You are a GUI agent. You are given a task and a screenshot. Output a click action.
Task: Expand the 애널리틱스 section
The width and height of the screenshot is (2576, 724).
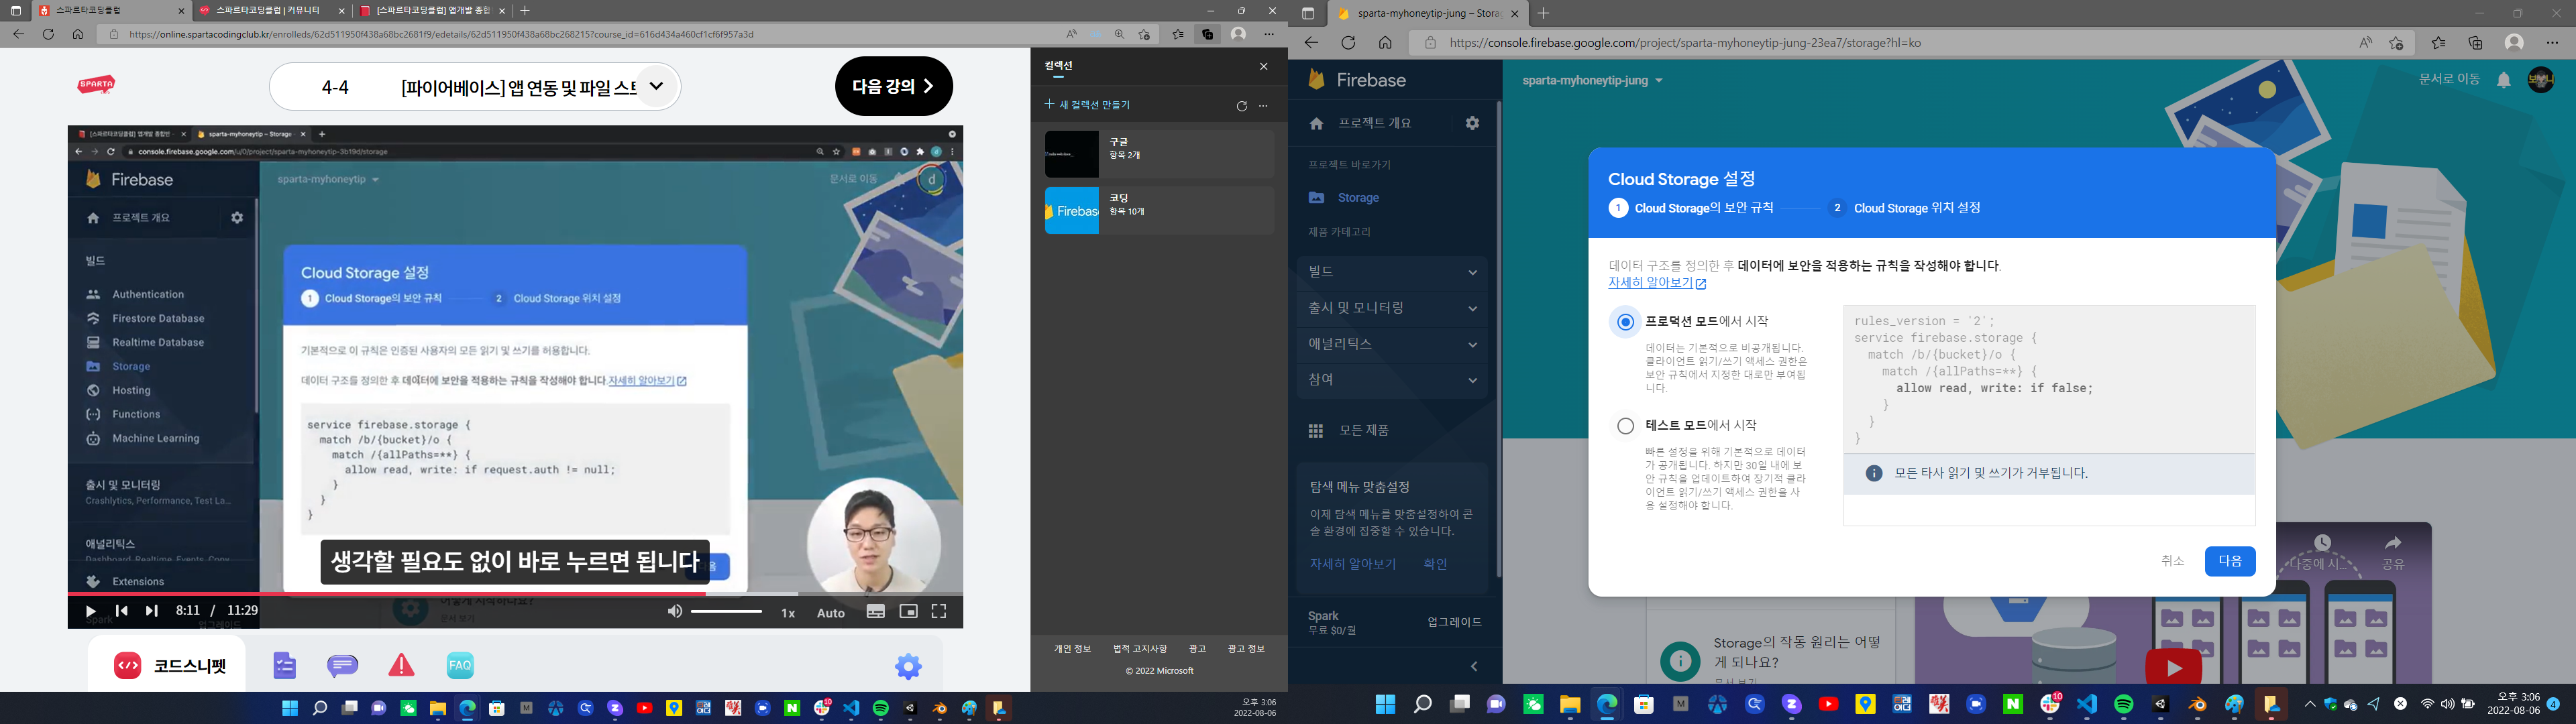(1393, 344)
